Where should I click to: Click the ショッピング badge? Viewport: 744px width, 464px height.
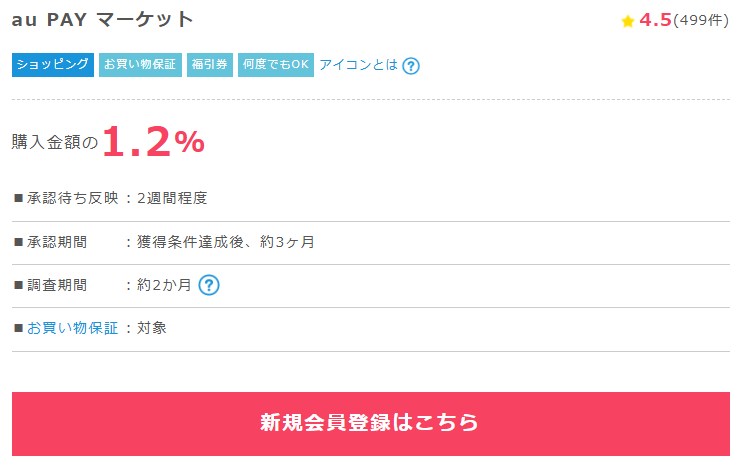[x=53, y=65]
